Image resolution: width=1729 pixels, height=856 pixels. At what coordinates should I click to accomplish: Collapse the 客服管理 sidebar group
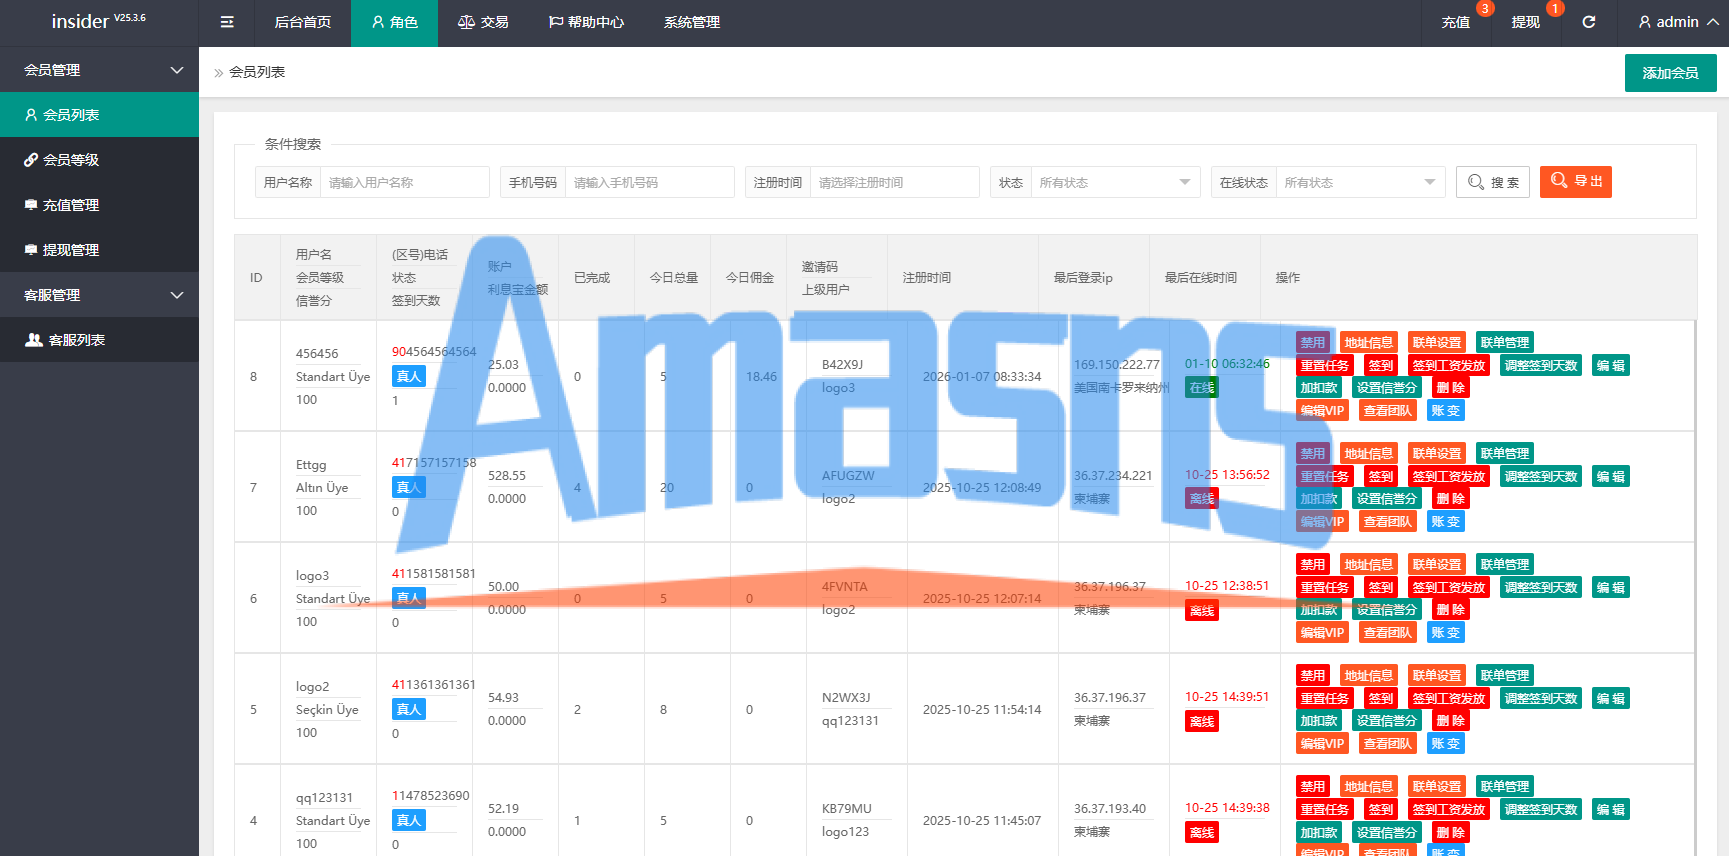(x=99, y=295)
